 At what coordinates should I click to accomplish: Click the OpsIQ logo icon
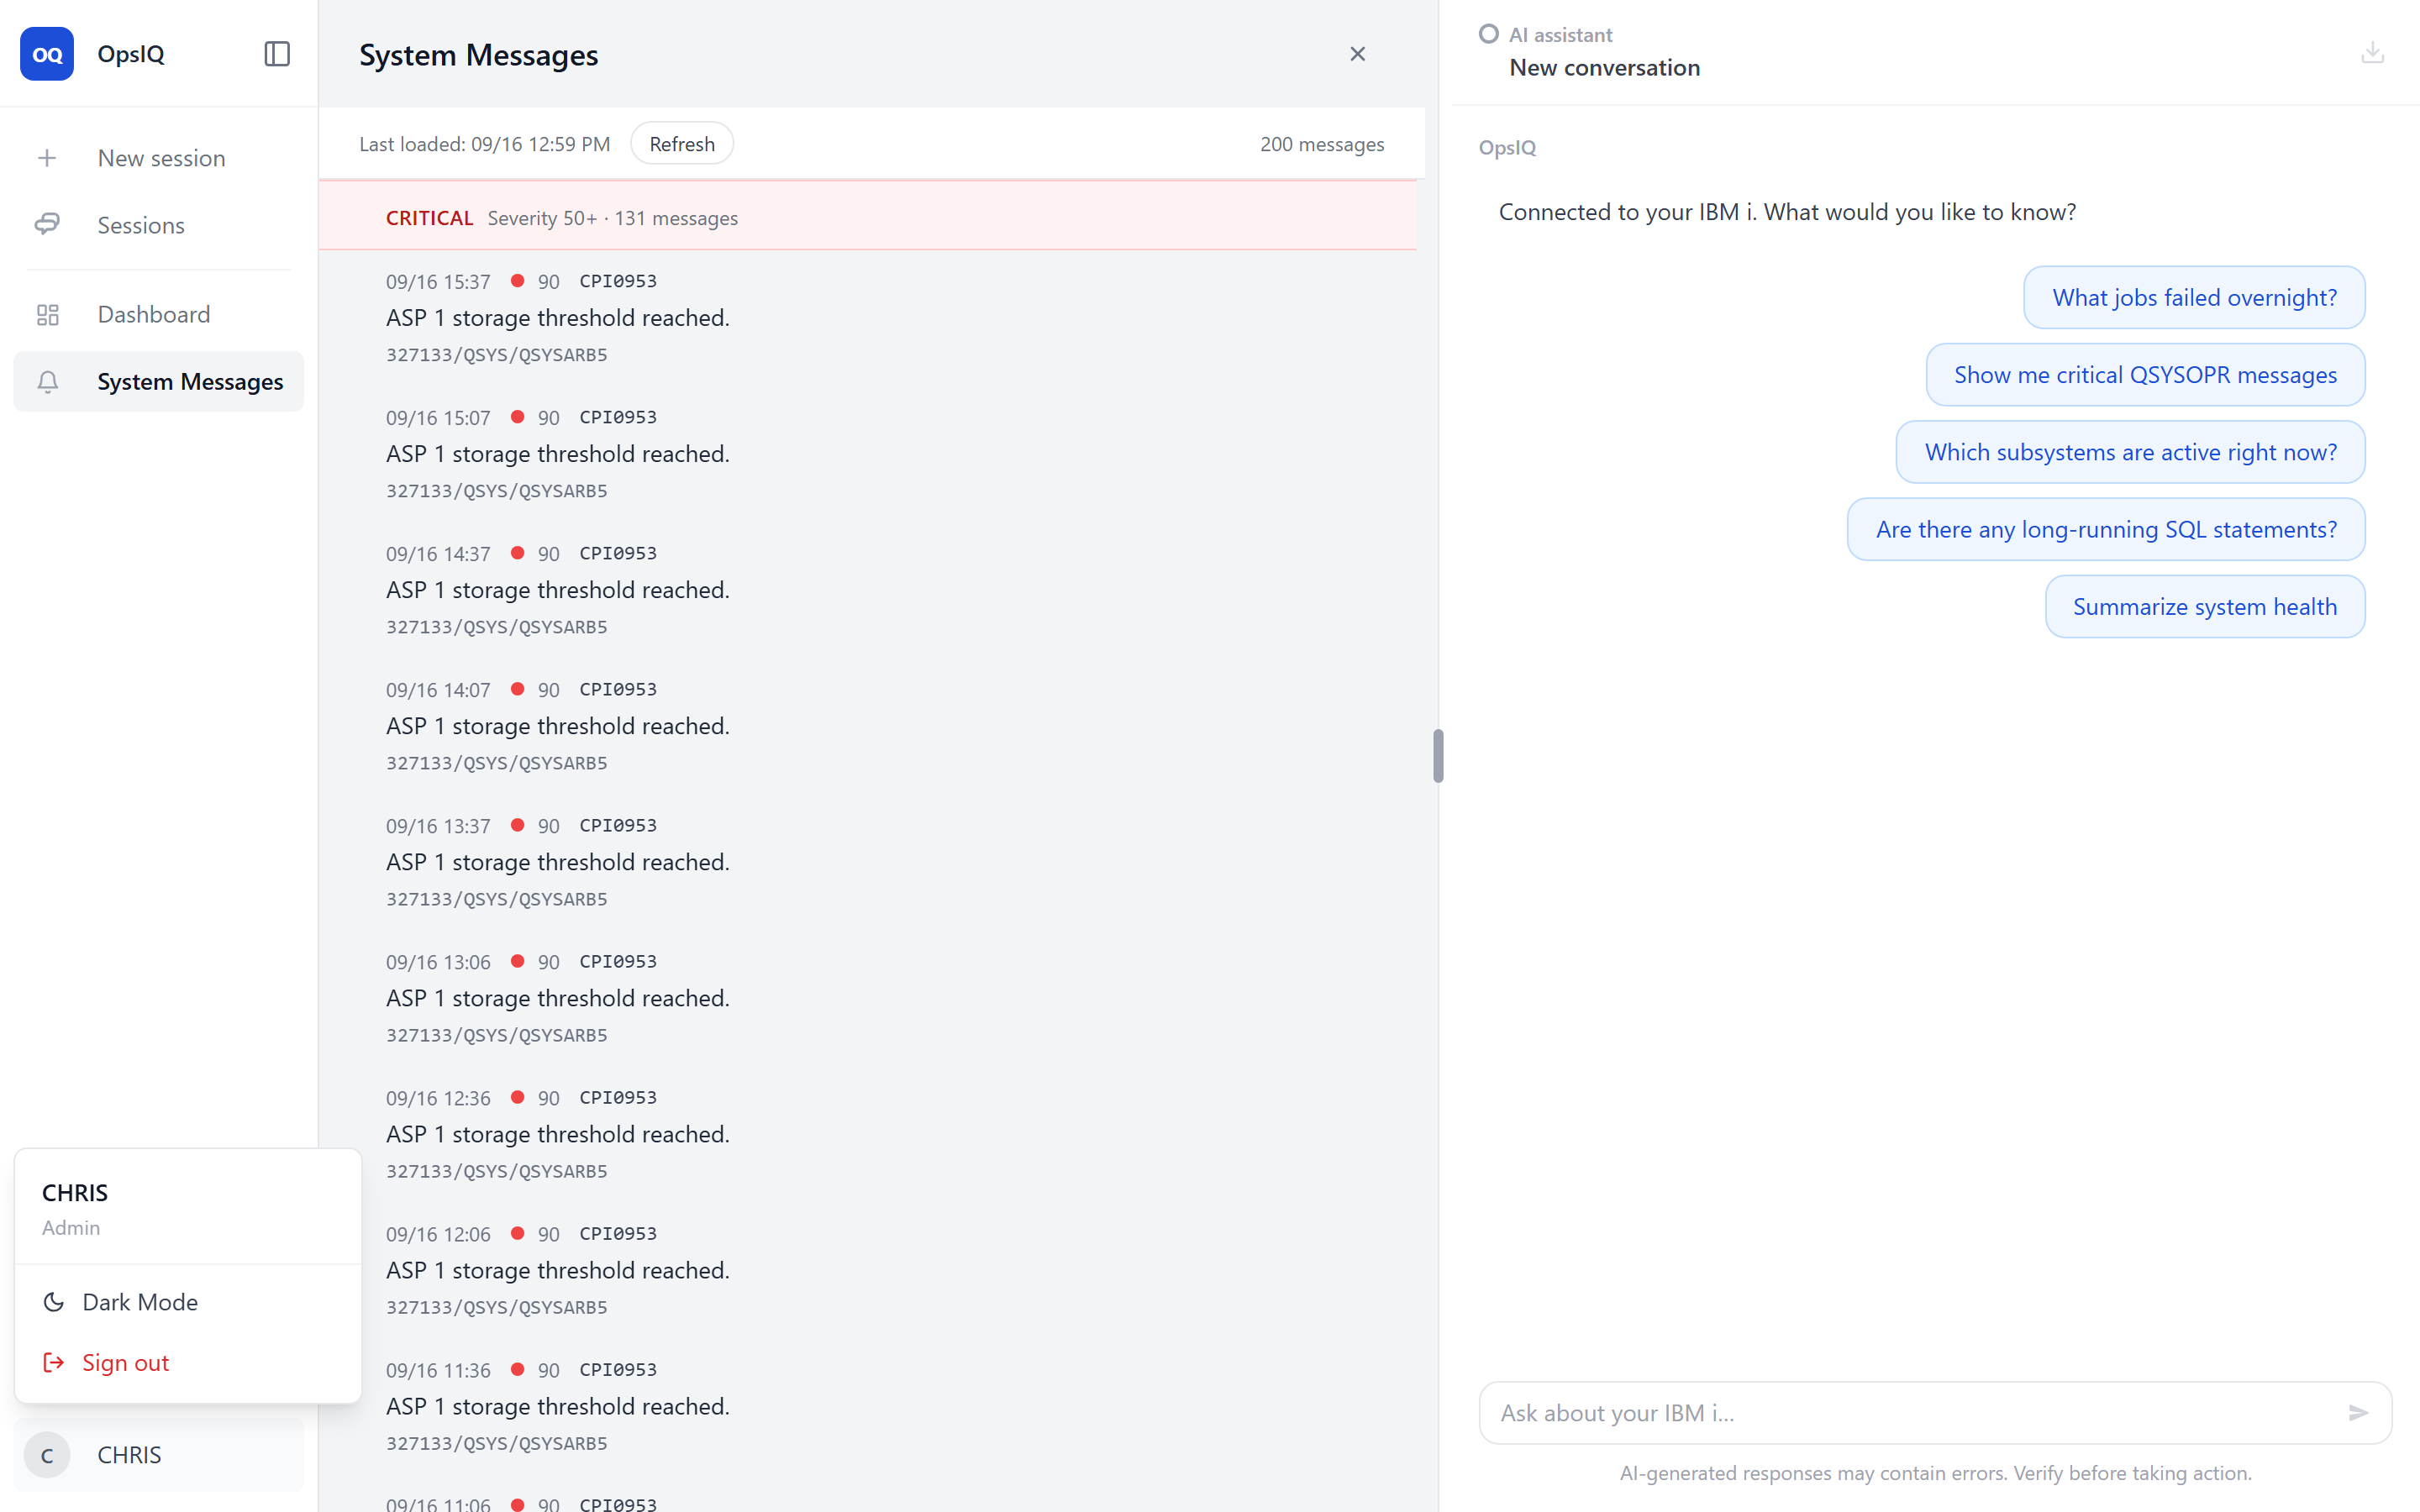47,54
